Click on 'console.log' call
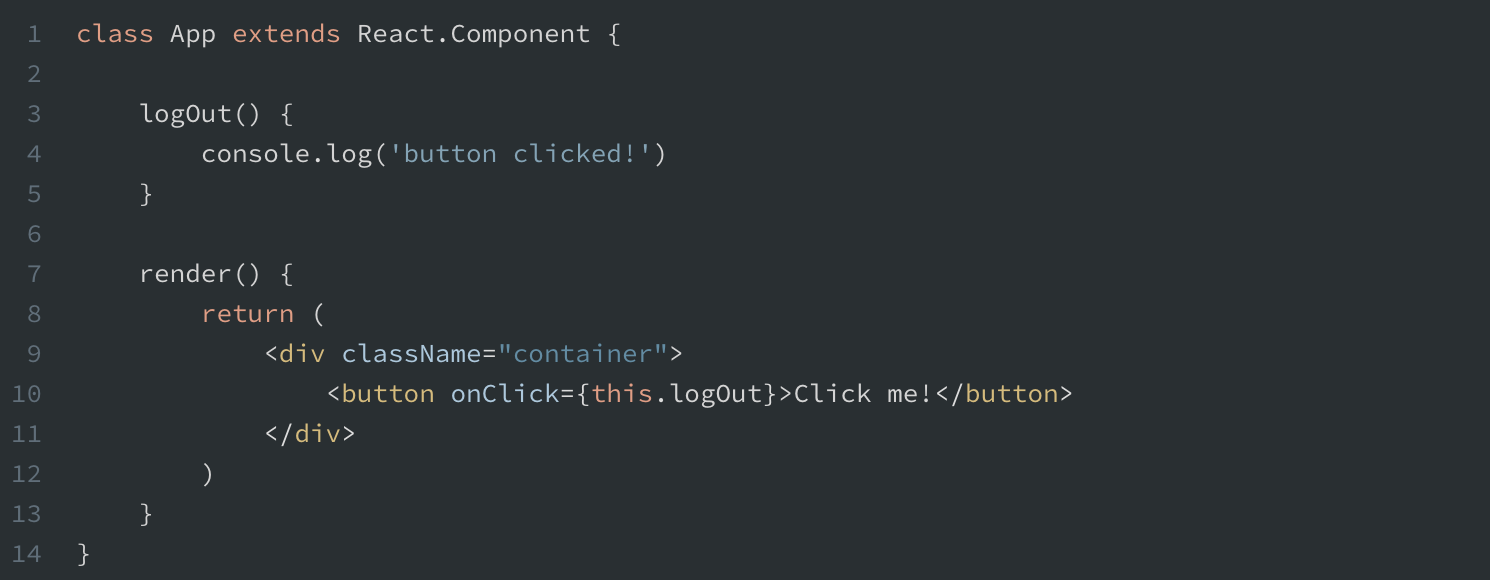The width and height of the screenshot is (1490, 580). pyautogui.click(x=287, y=155)
